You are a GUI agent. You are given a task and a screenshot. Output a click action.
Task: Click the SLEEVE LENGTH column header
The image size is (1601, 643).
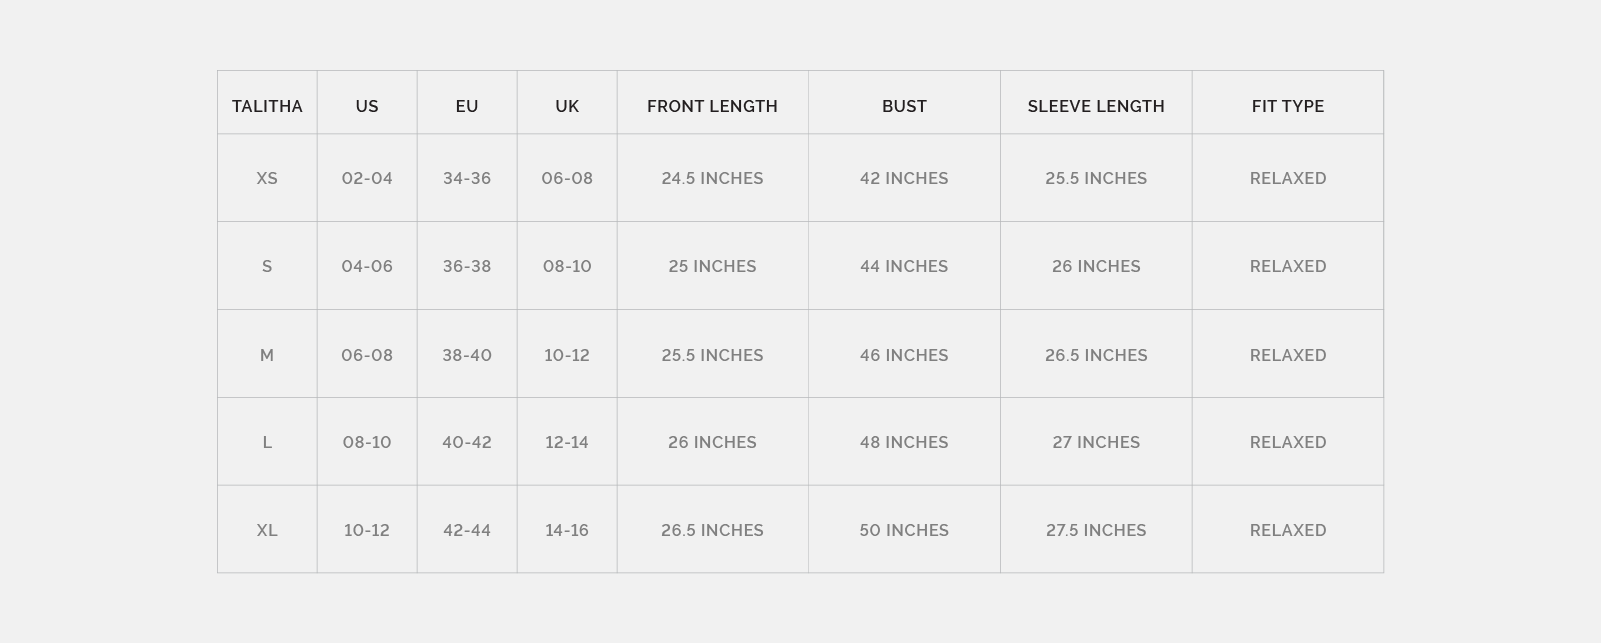point(1096,106)
